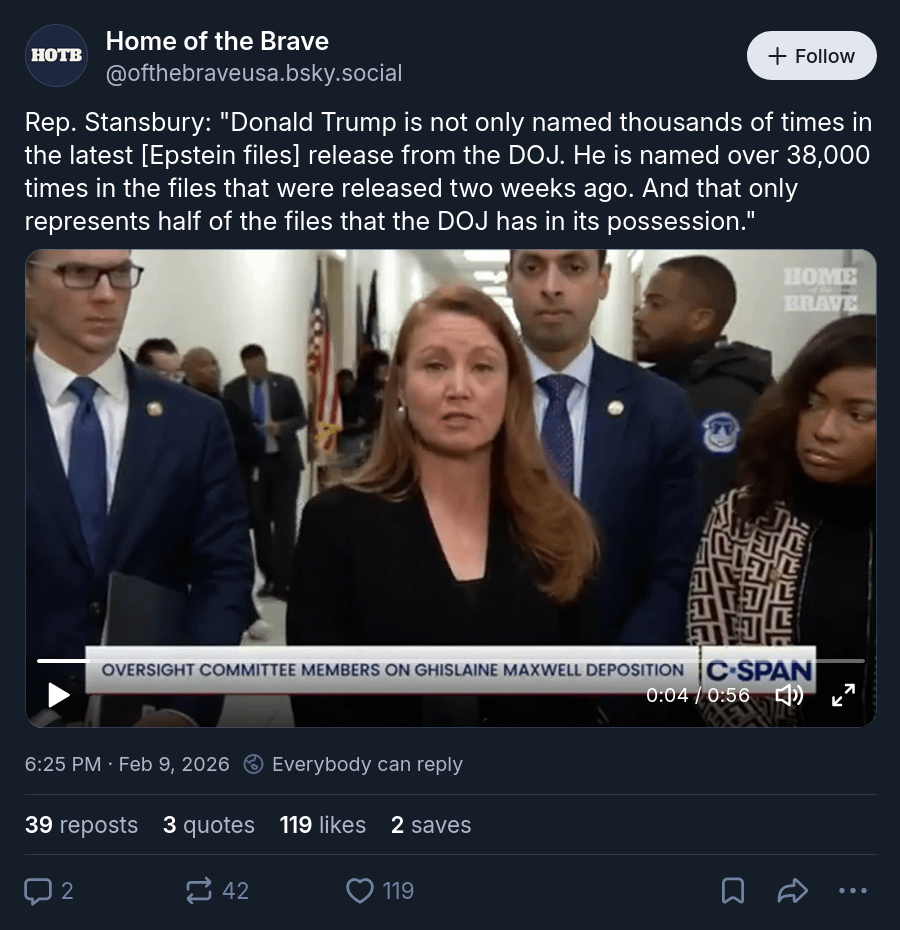Click the HOTB profile avatar
This screenshot has width=900, height=930.
(x=56, y=55)
